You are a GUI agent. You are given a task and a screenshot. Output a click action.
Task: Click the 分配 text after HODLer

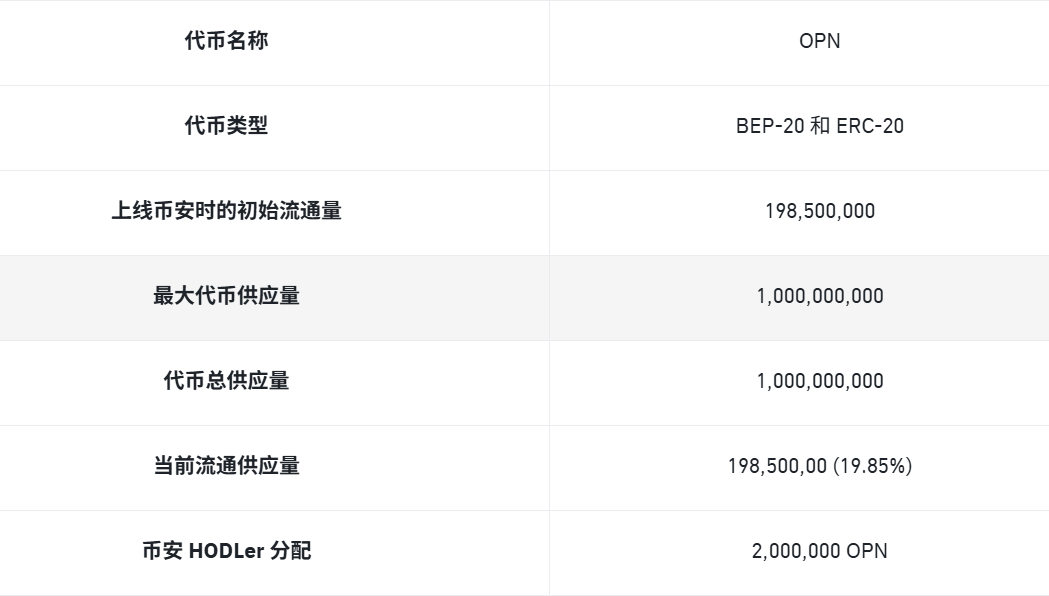pos(291,551)
